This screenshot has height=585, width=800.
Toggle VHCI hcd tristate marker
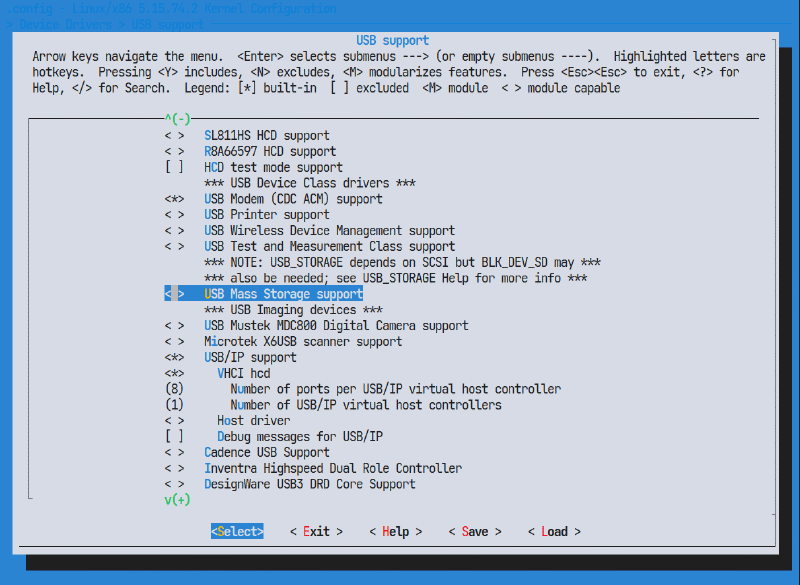175,373
